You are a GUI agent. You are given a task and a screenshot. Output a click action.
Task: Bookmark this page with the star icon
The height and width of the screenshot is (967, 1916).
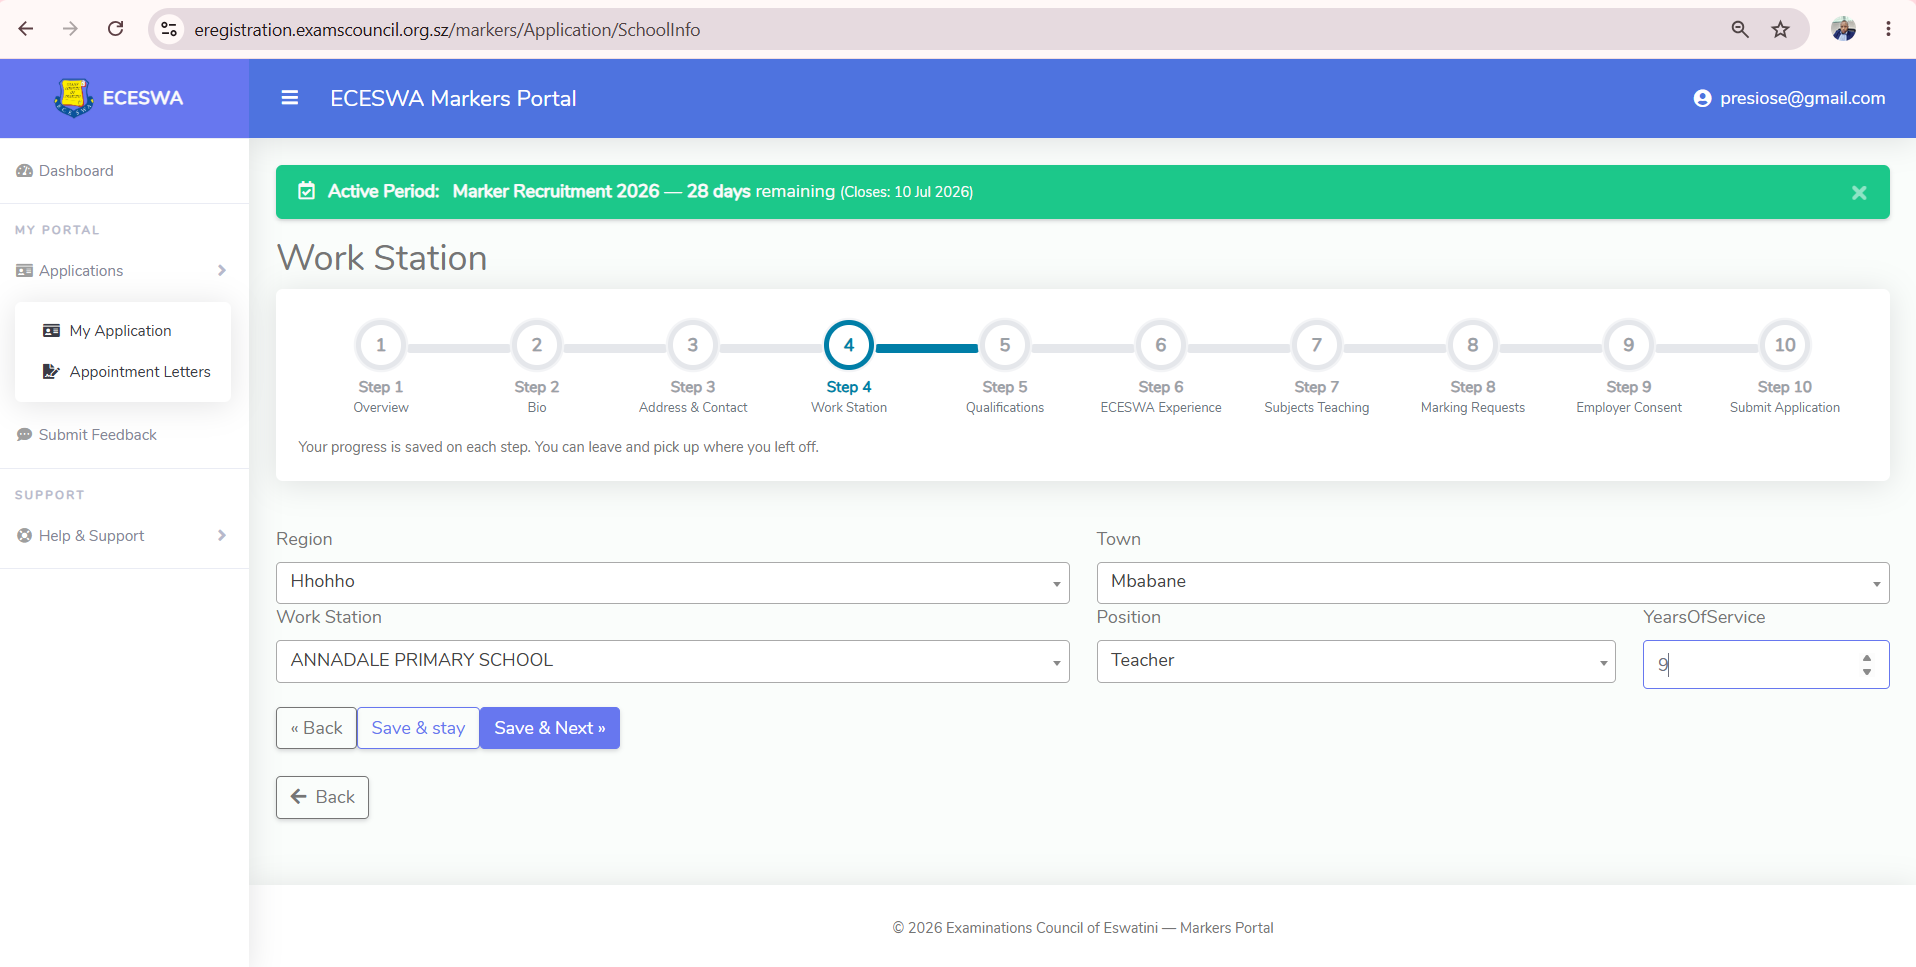[x=1780, y=29]
